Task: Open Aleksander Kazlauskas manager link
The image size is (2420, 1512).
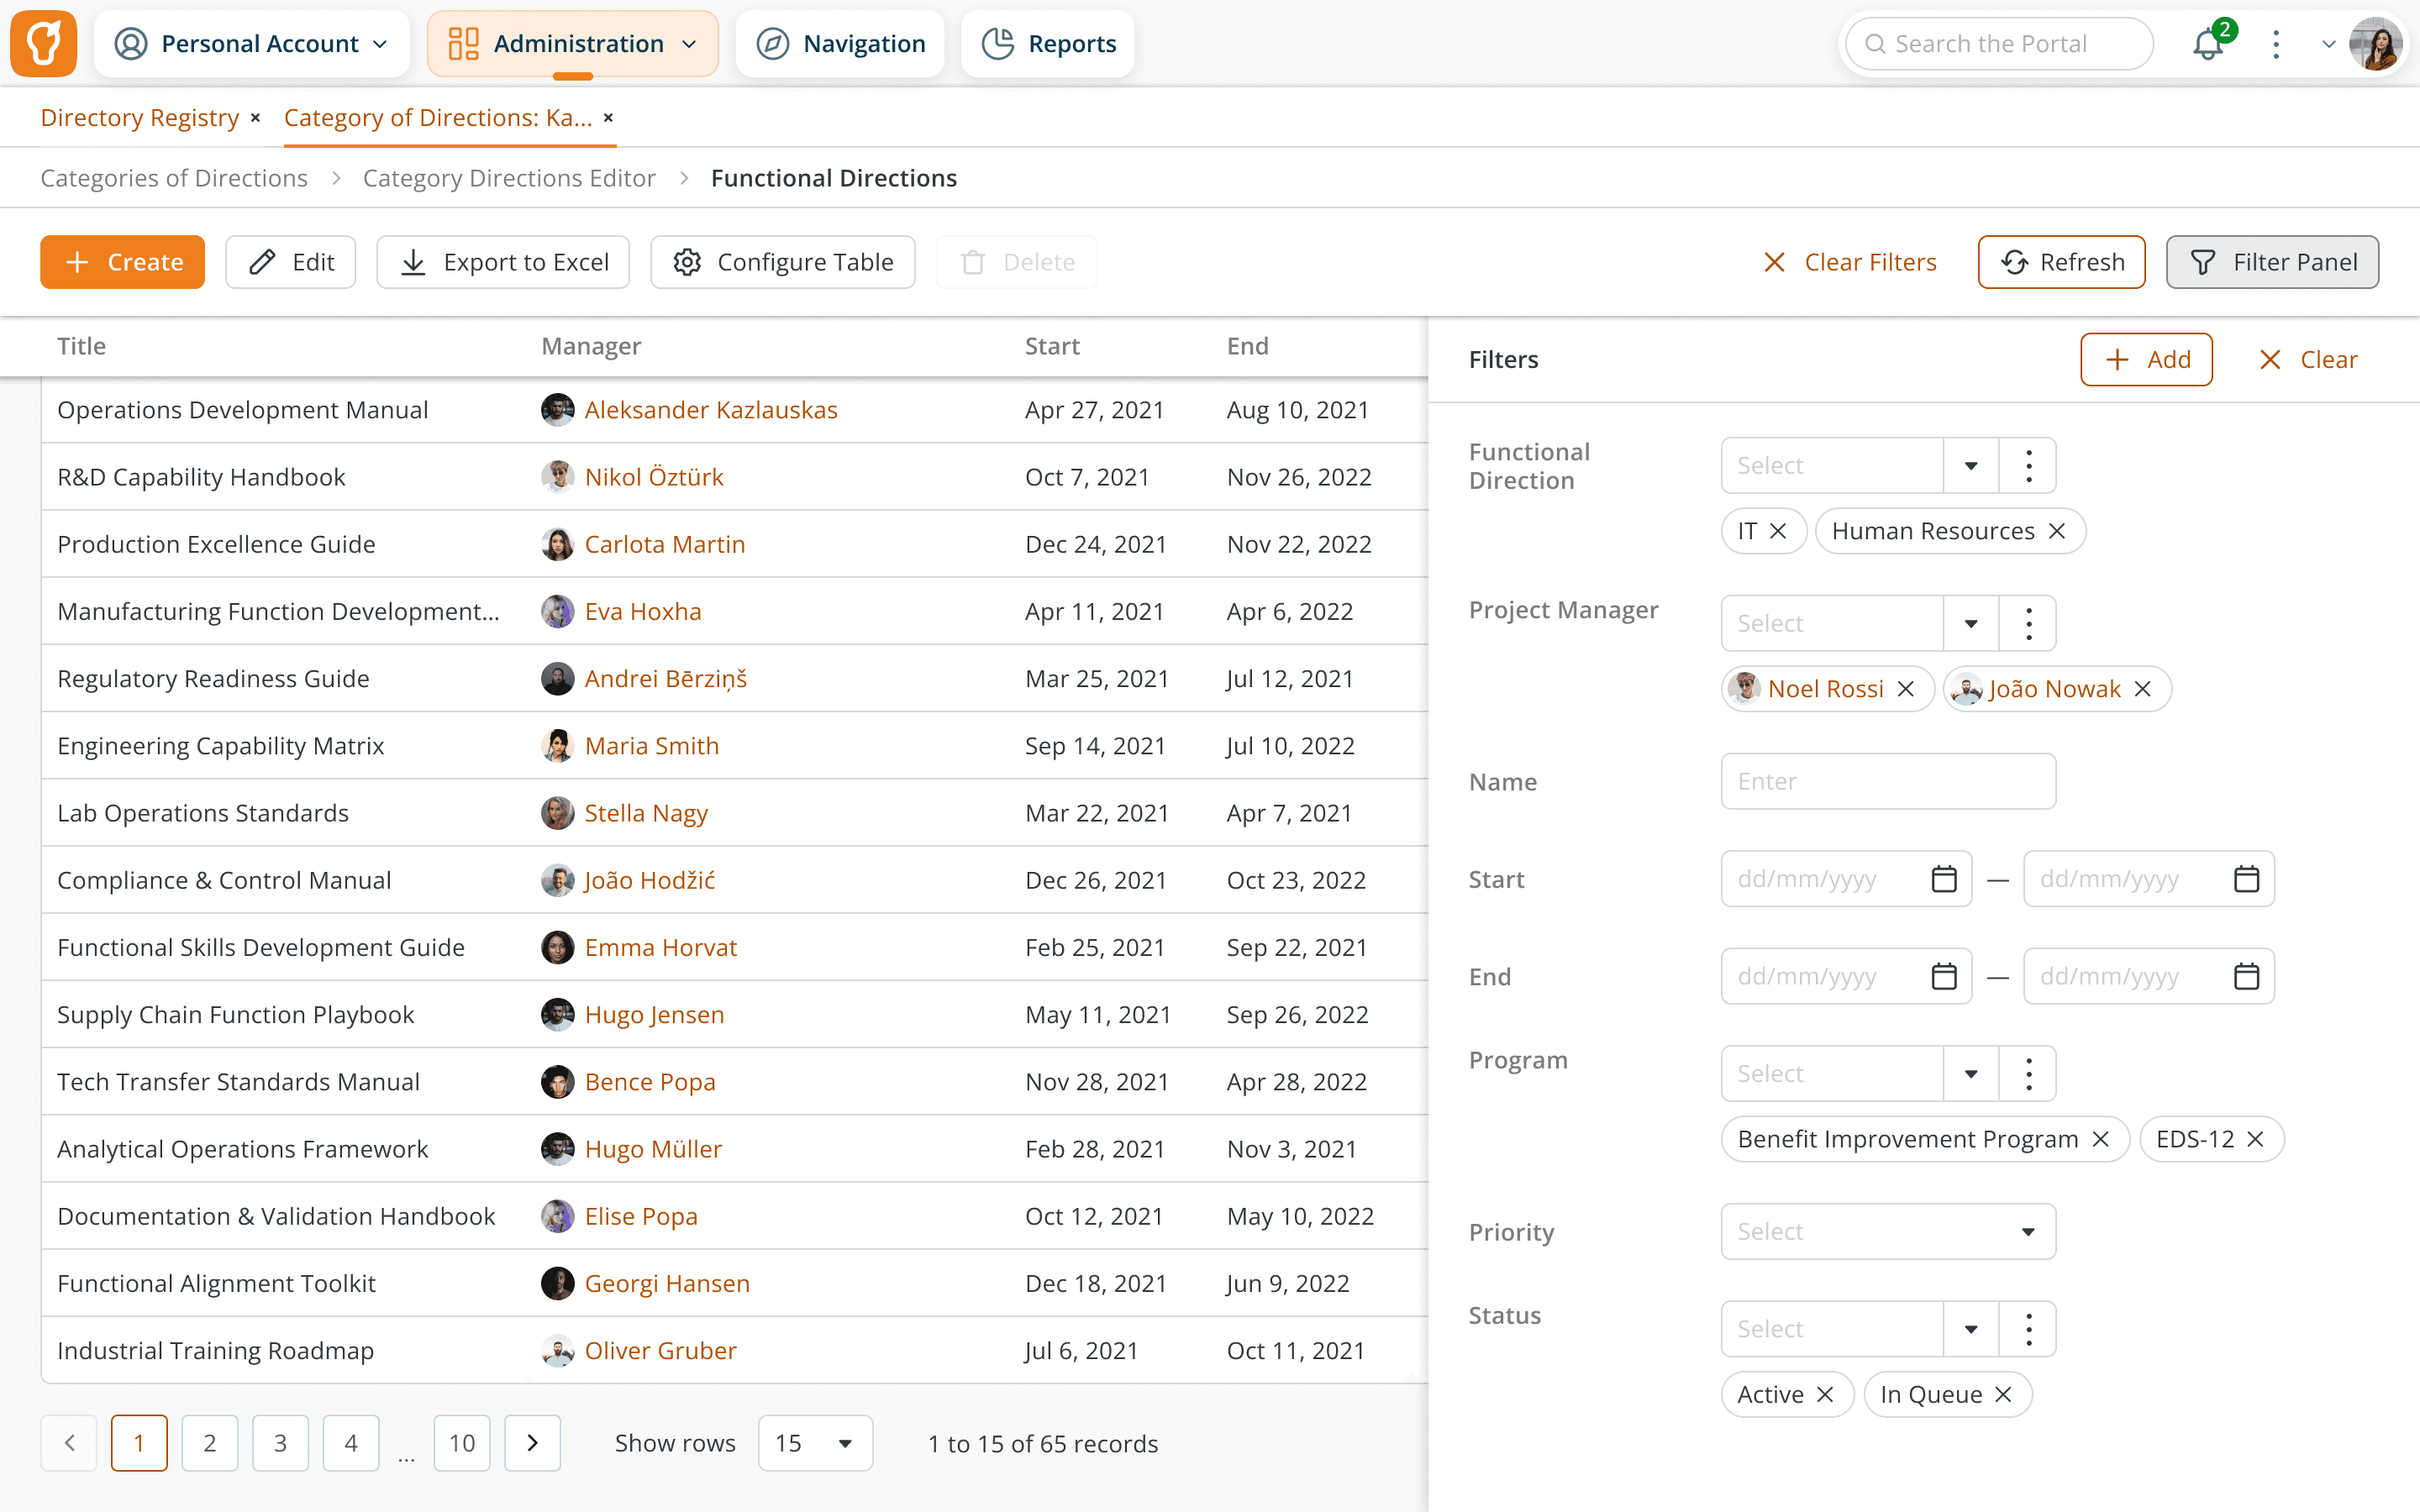Action: pyautogui.click(x=710, y=410)
